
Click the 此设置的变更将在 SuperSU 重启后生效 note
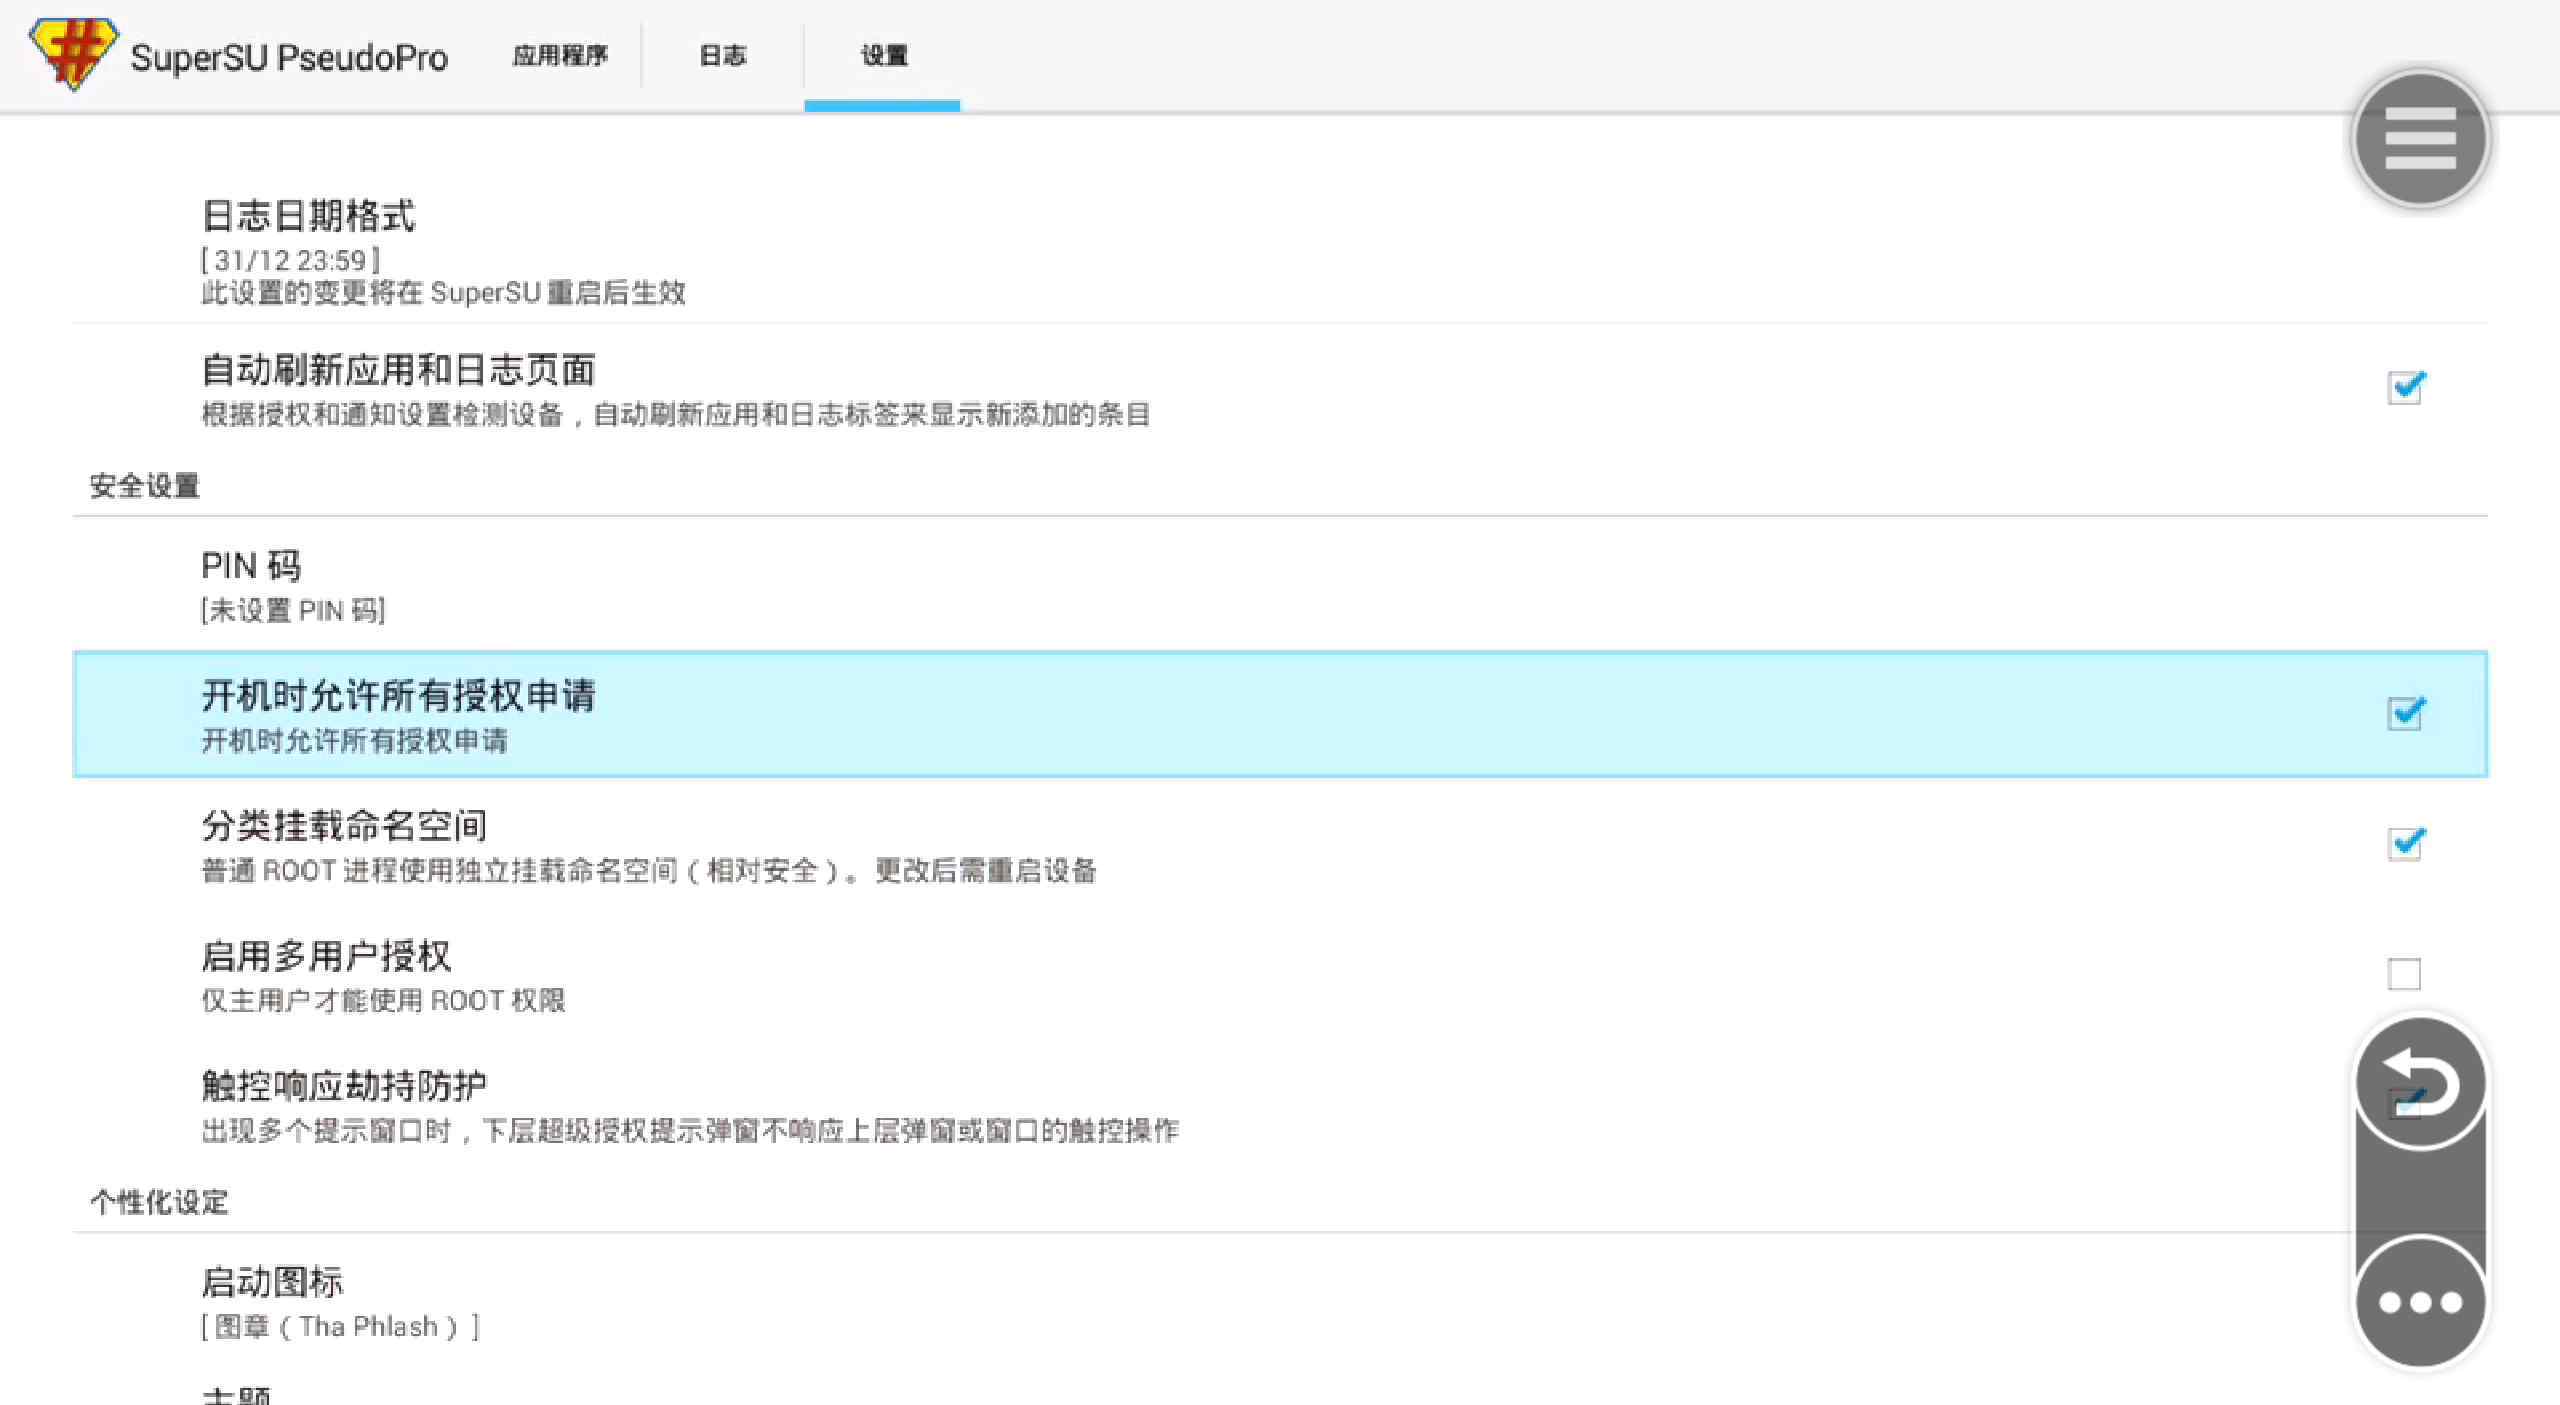(444, 293)
